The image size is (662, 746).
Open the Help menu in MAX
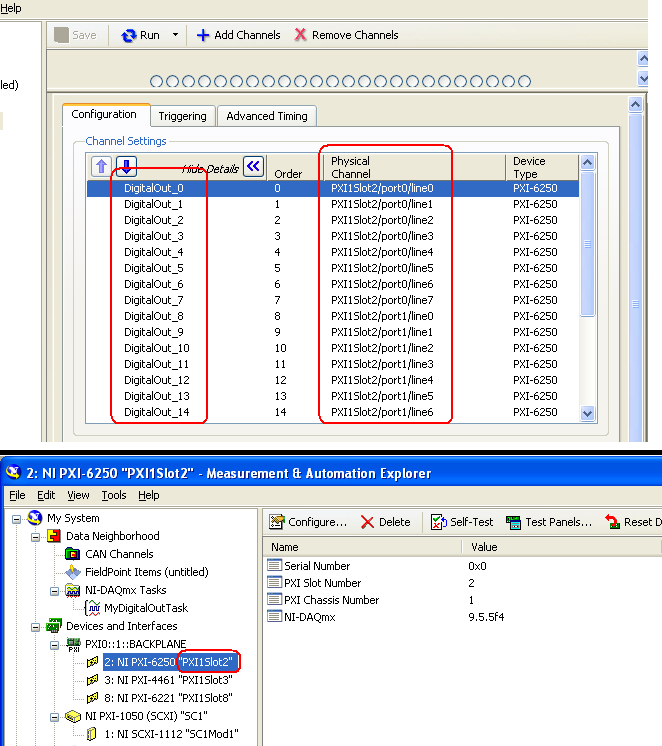[148, 495]
